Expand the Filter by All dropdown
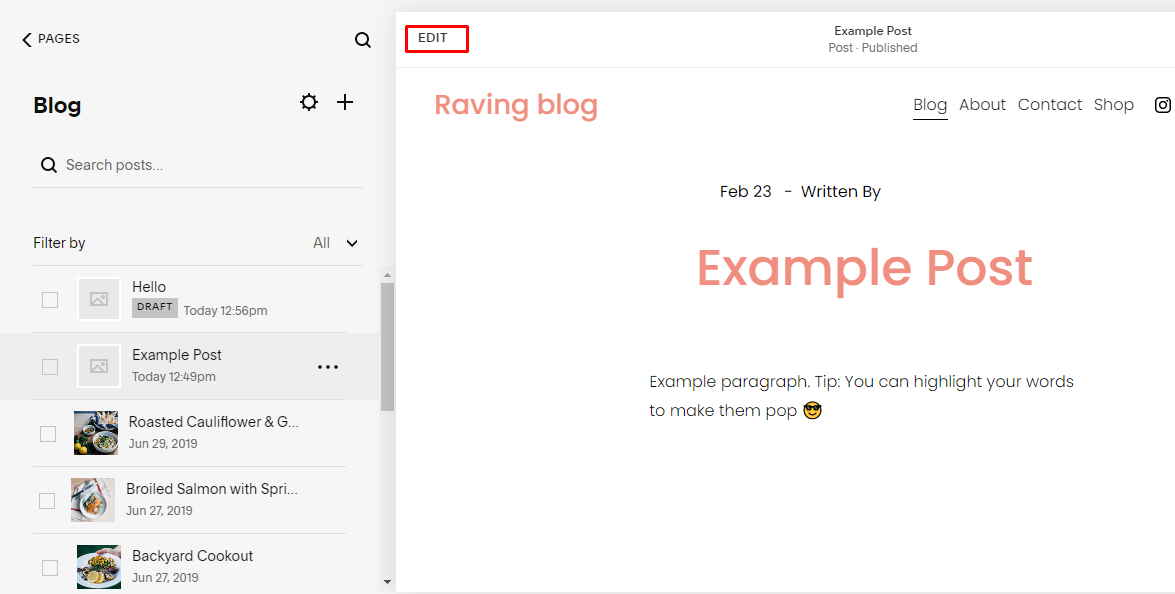The height and width of the screenshot is (594, 1175). point(335,242)
